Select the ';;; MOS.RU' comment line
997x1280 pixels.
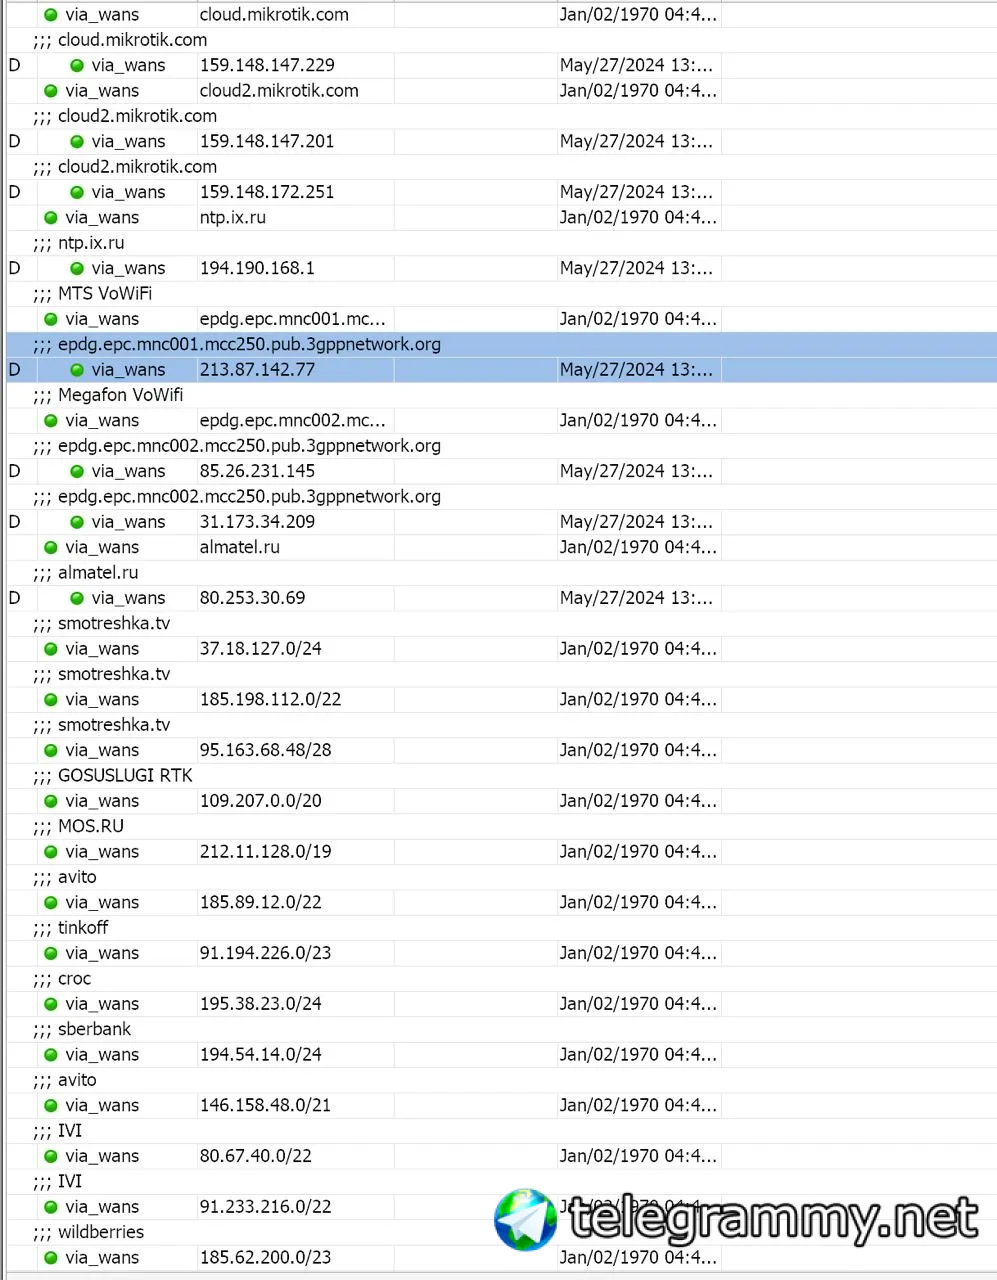pos(78,826)
